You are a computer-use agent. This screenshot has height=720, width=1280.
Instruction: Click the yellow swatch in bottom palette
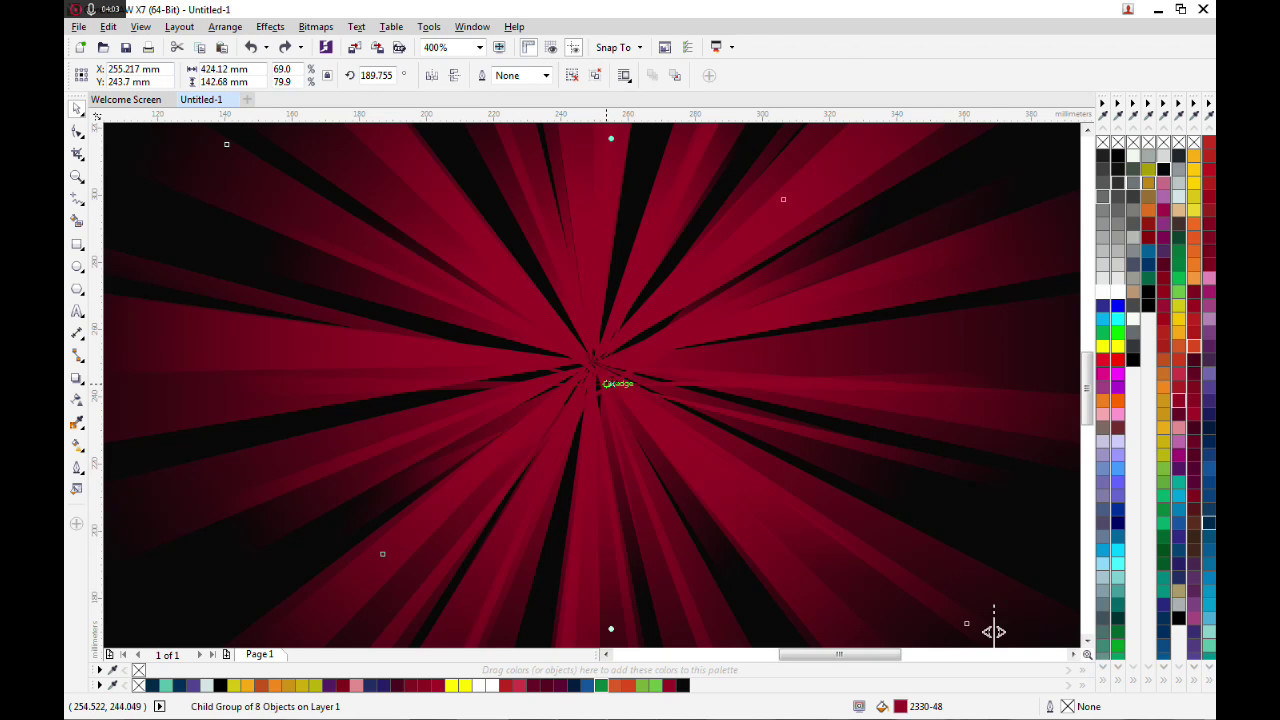coord(452,685)
